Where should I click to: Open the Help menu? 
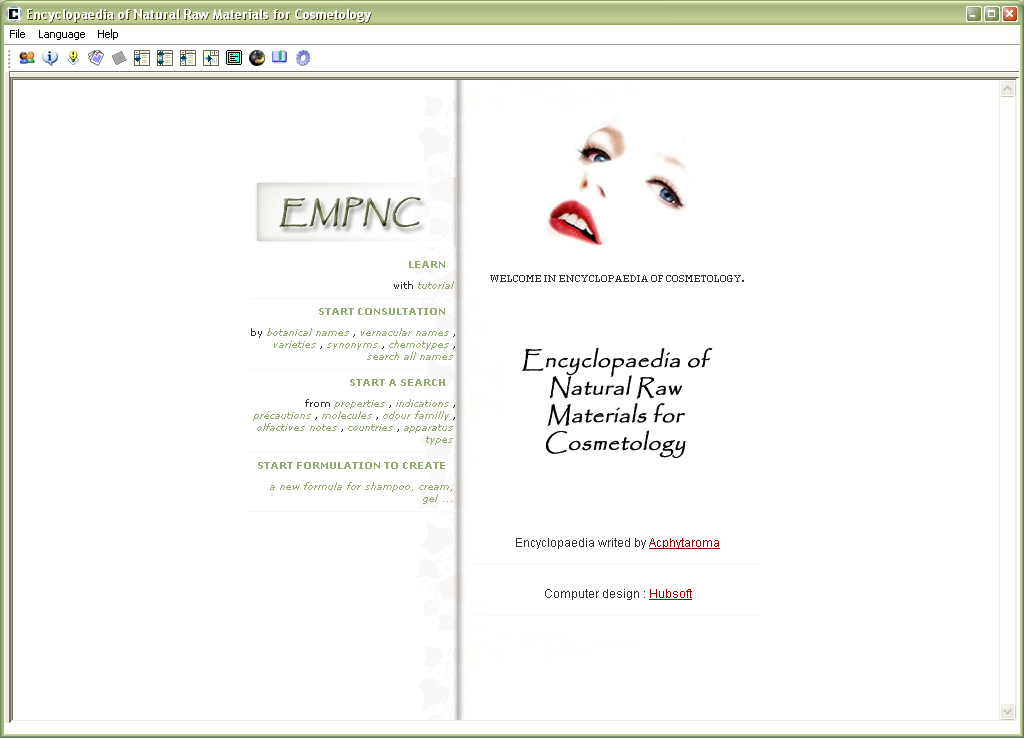(108, 34)
